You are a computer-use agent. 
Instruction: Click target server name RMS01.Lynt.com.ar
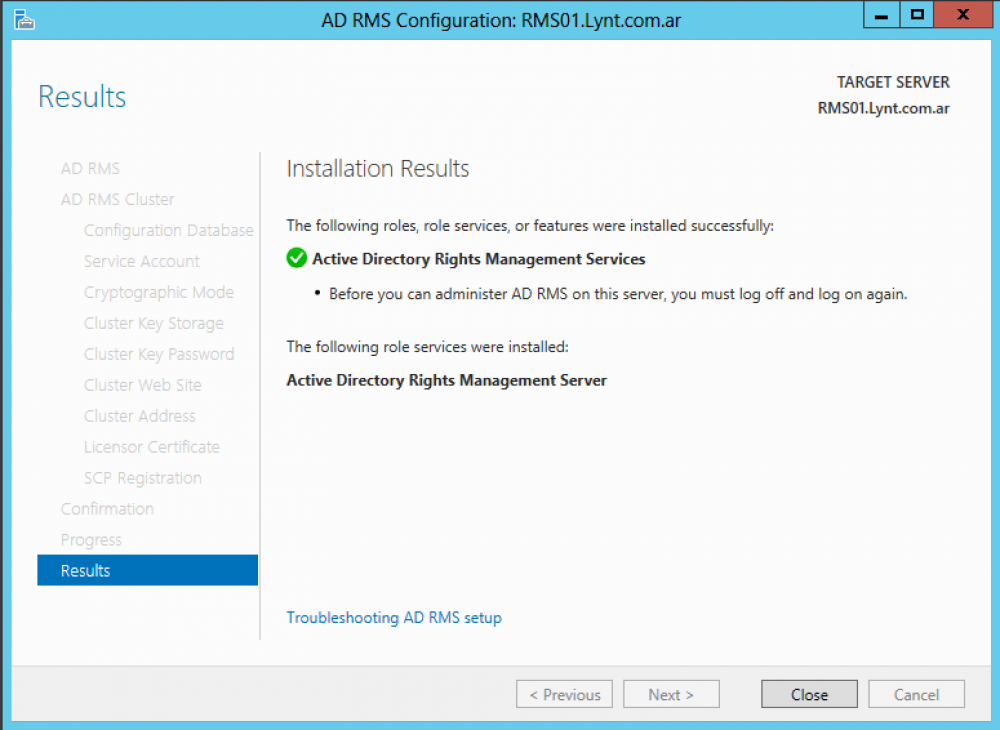pos(883,108)
